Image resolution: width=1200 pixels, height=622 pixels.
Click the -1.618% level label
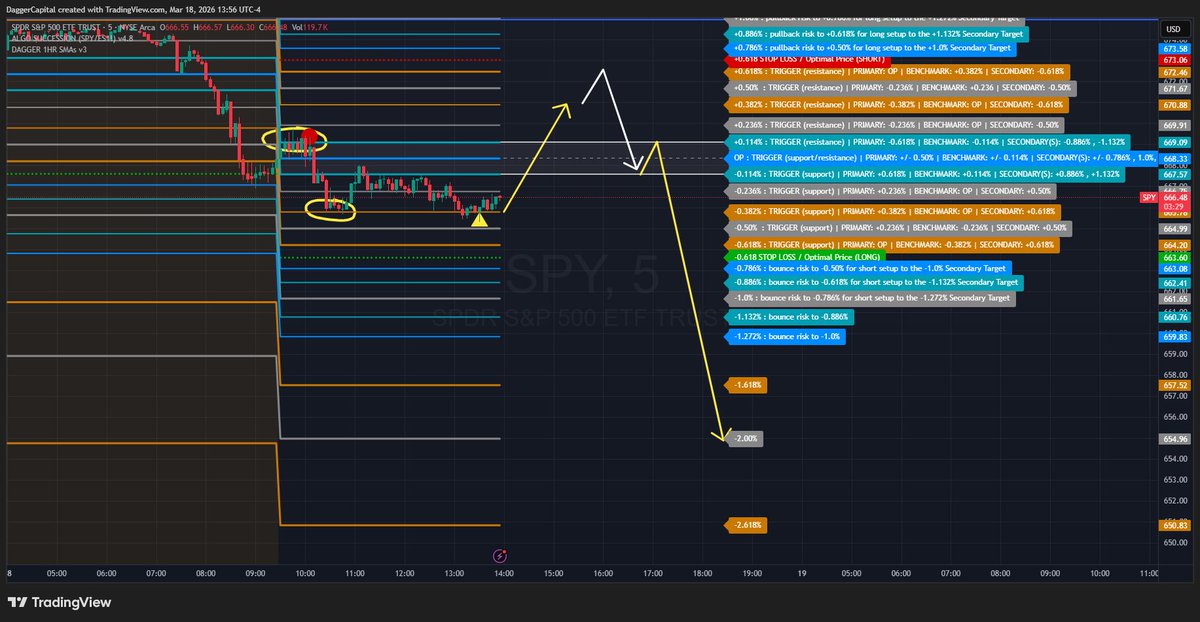(747, 384)
